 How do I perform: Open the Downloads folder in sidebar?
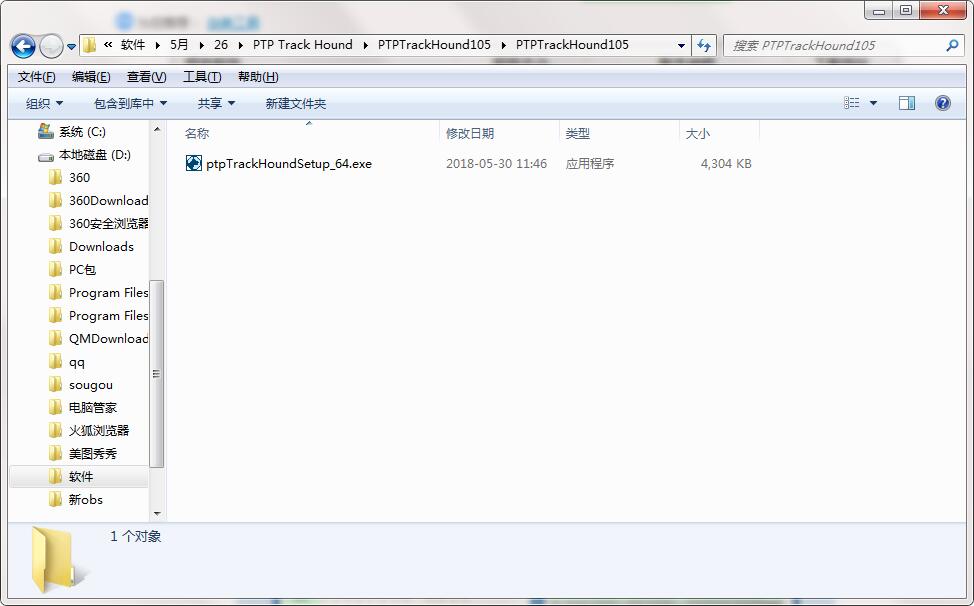point(99,246)
